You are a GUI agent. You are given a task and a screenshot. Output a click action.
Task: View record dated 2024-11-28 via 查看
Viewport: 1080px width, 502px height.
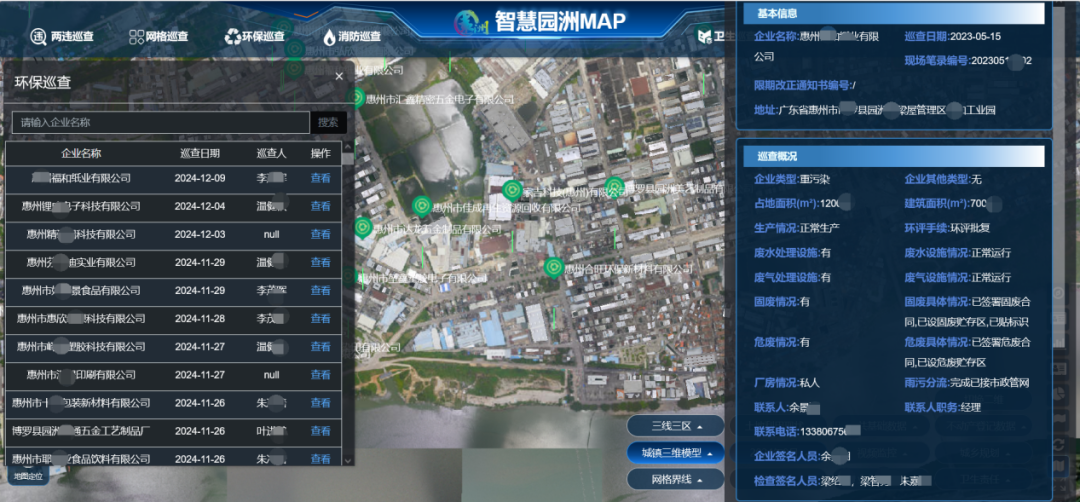click(x=320, y=319)
